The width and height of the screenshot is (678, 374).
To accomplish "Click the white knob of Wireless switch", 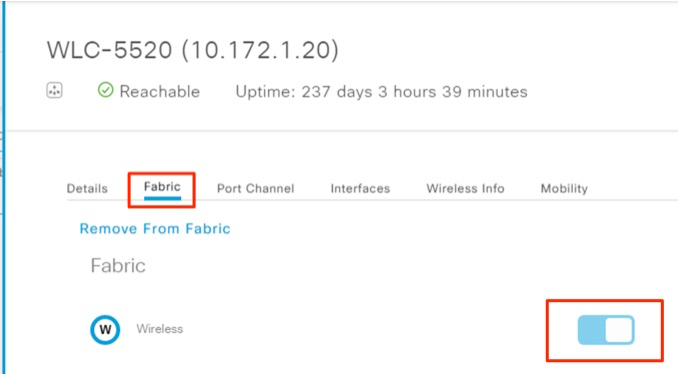I will click(x=619, y=330).
